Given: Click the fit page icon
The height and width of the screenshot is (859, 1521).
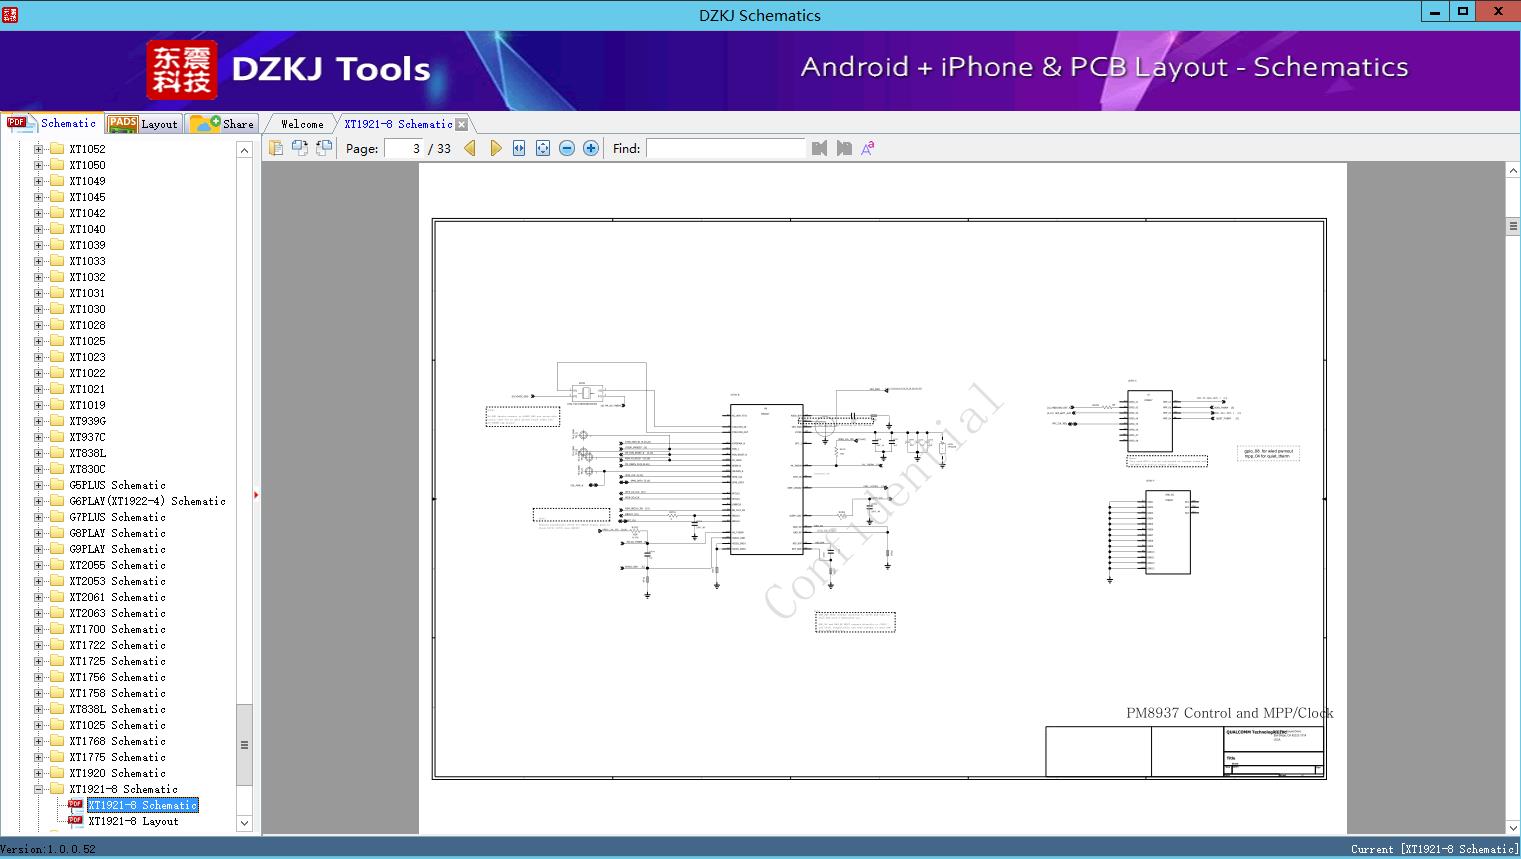Looking at the screenshot, I should (543, 148).
